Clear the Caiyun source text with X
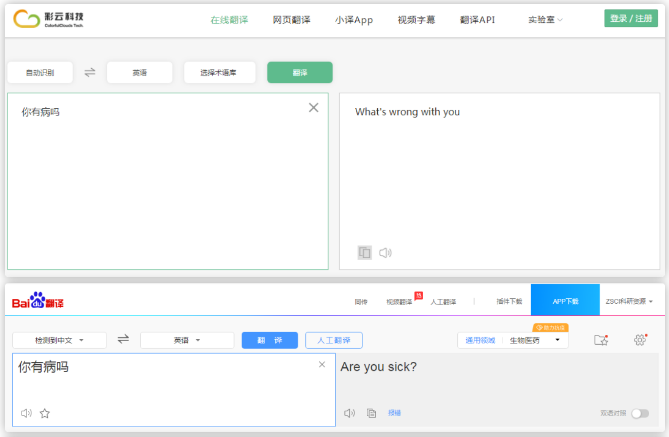Image resolution: width=669 pixels, height=437 pixels. click(313, 108)
